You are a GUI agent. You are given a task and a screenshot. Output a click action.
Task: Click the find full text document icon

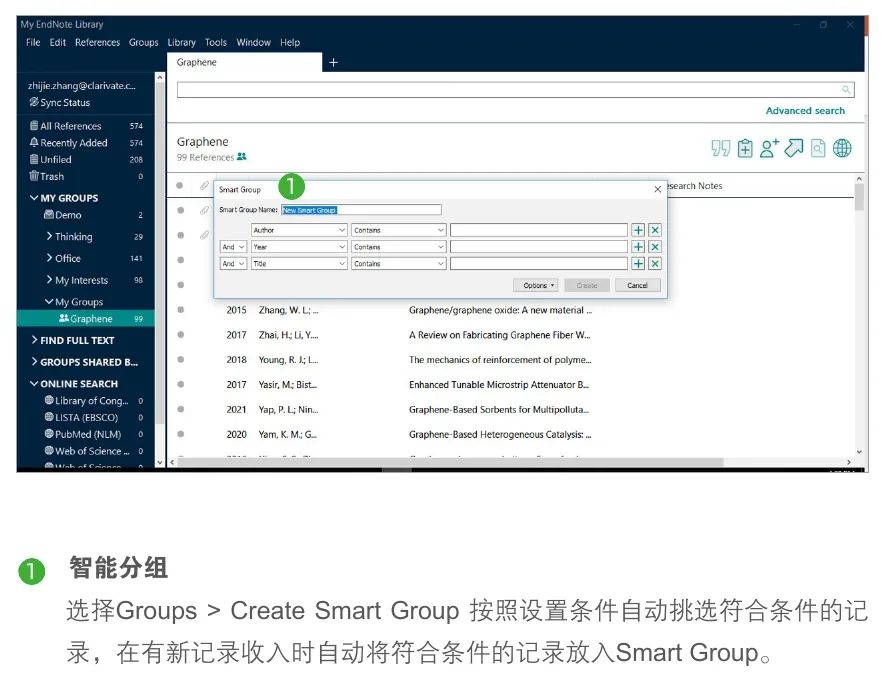point(818,148)
